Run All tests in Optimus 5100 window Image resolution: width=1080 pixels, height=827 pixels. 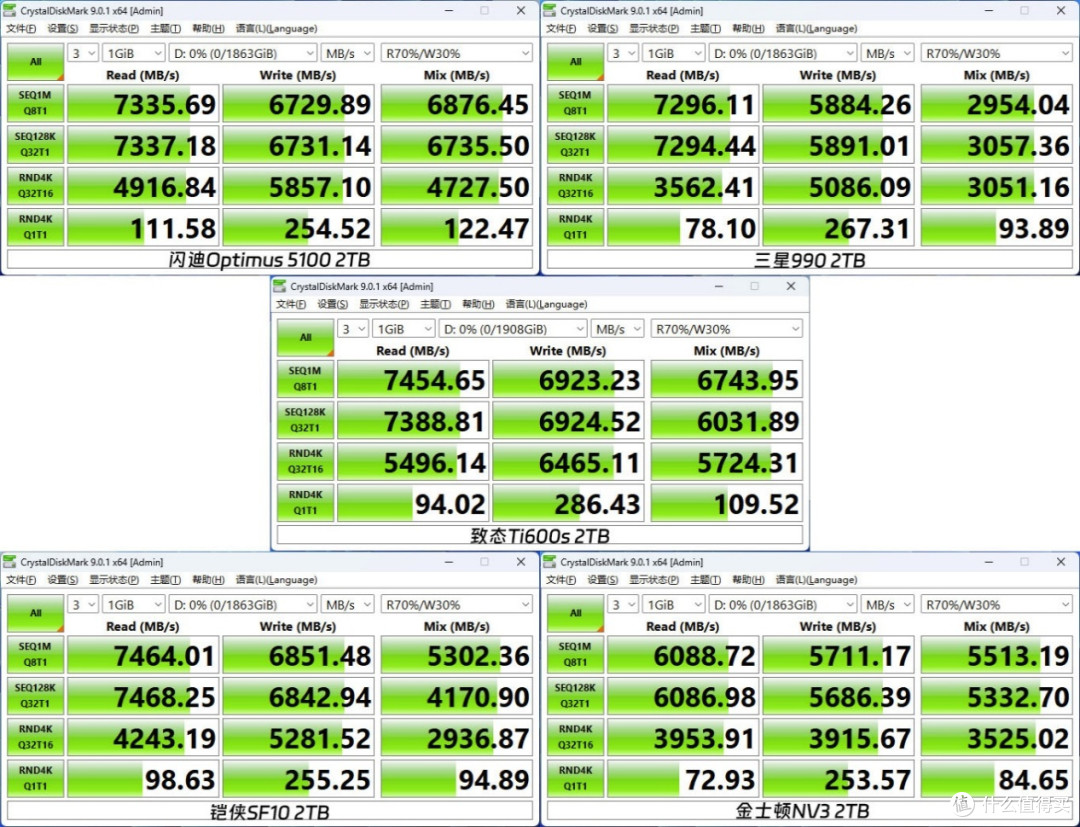click(36, 62)
